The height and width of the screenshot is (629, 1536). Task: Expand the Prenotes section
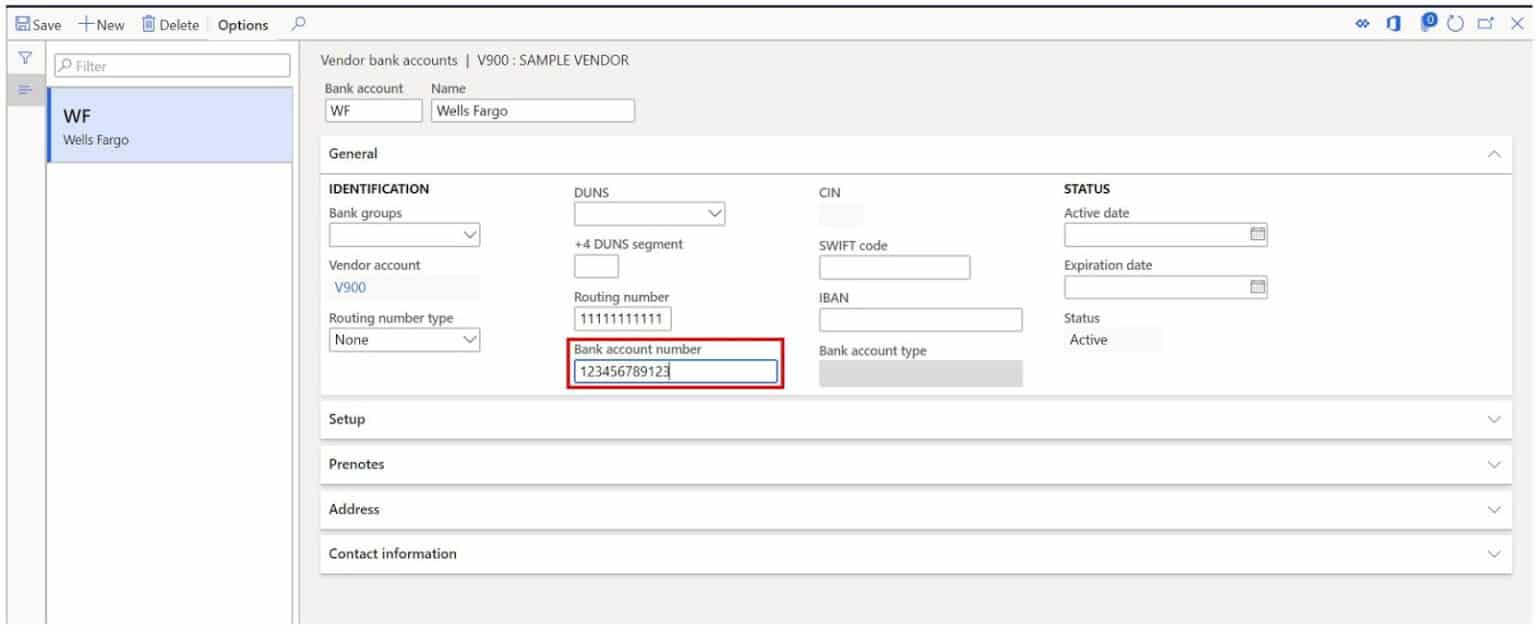pos(1494,464)
